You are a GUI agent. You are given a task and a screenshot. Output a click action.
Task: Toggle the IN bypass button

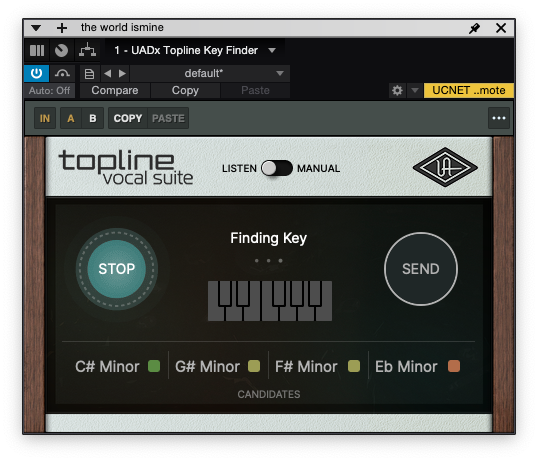(x=45, y=118)
